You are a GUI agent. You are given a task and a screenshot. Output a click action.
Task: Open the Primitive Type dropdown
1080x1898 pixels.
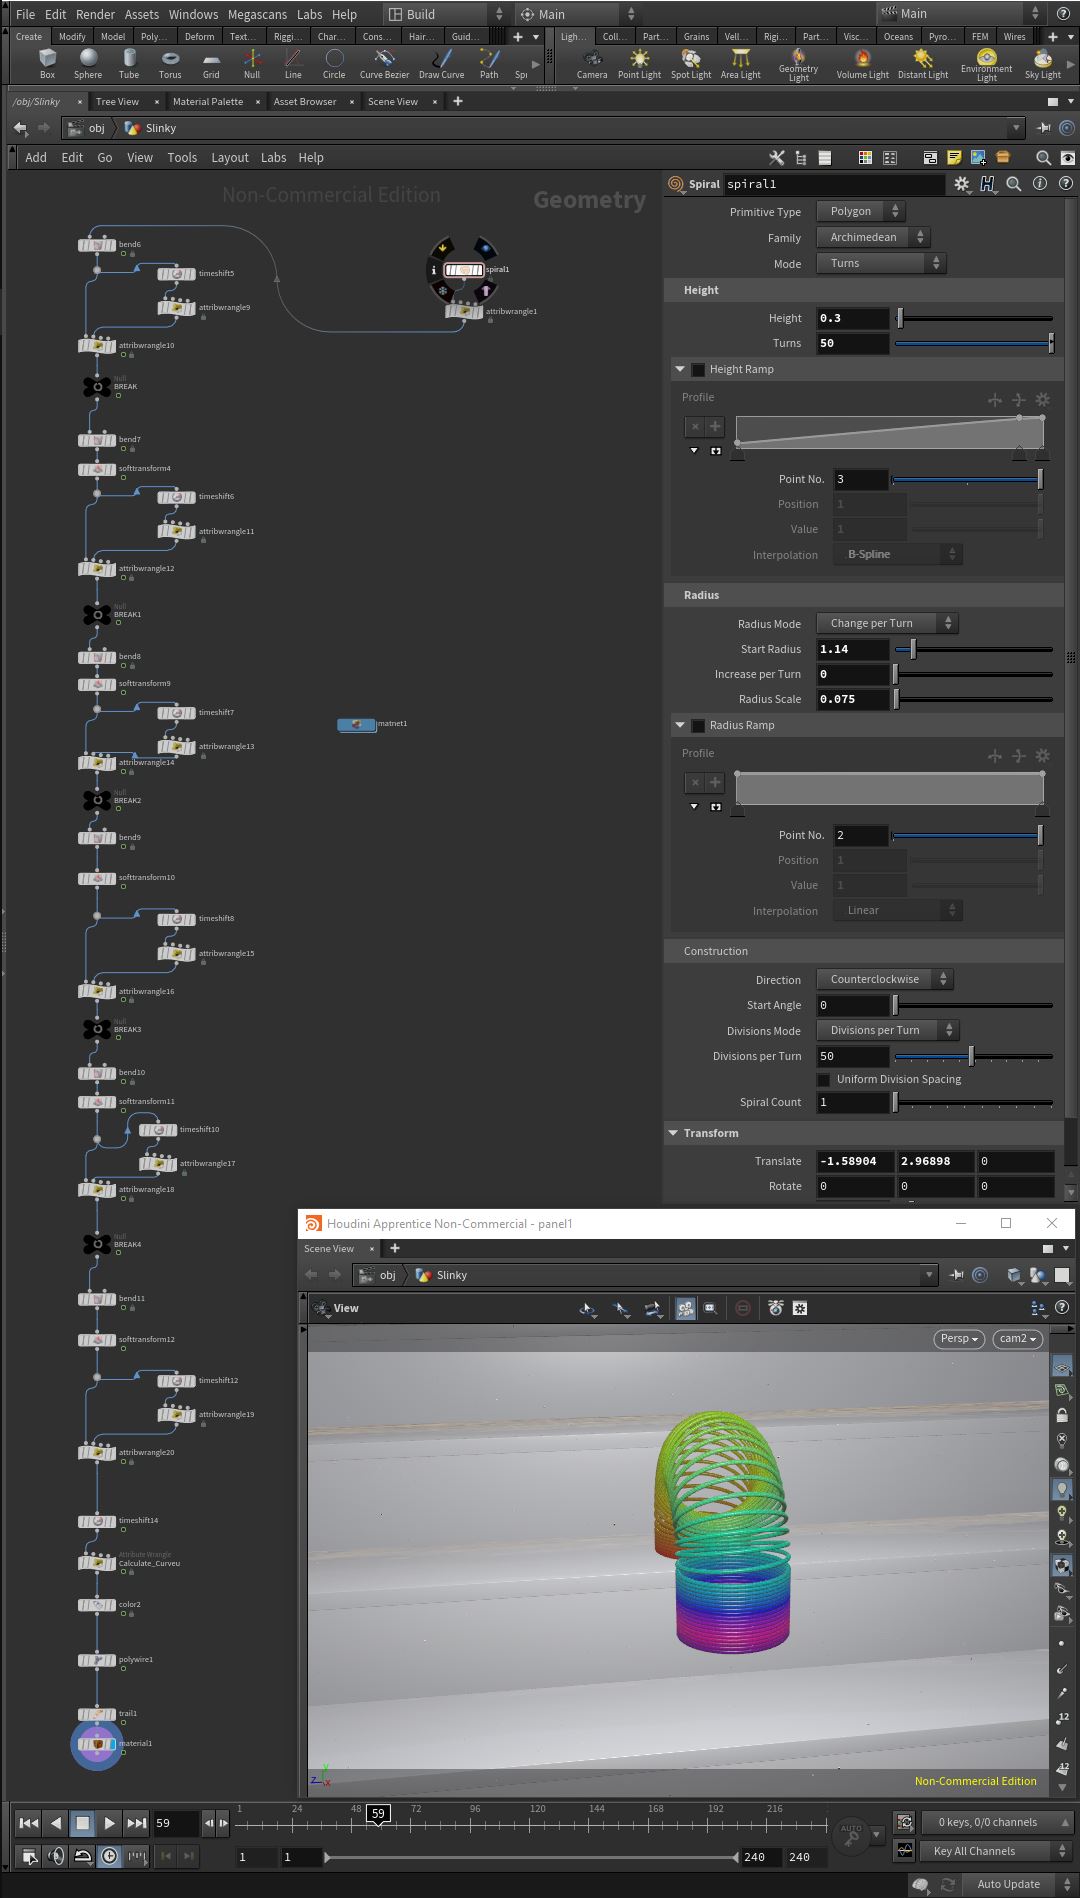(x=861, y=211)
